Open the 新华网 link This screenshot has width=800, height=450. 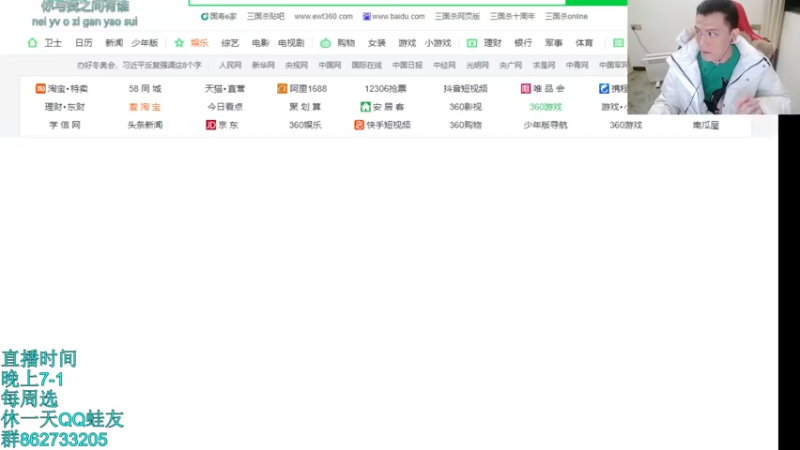pos(263,65)
